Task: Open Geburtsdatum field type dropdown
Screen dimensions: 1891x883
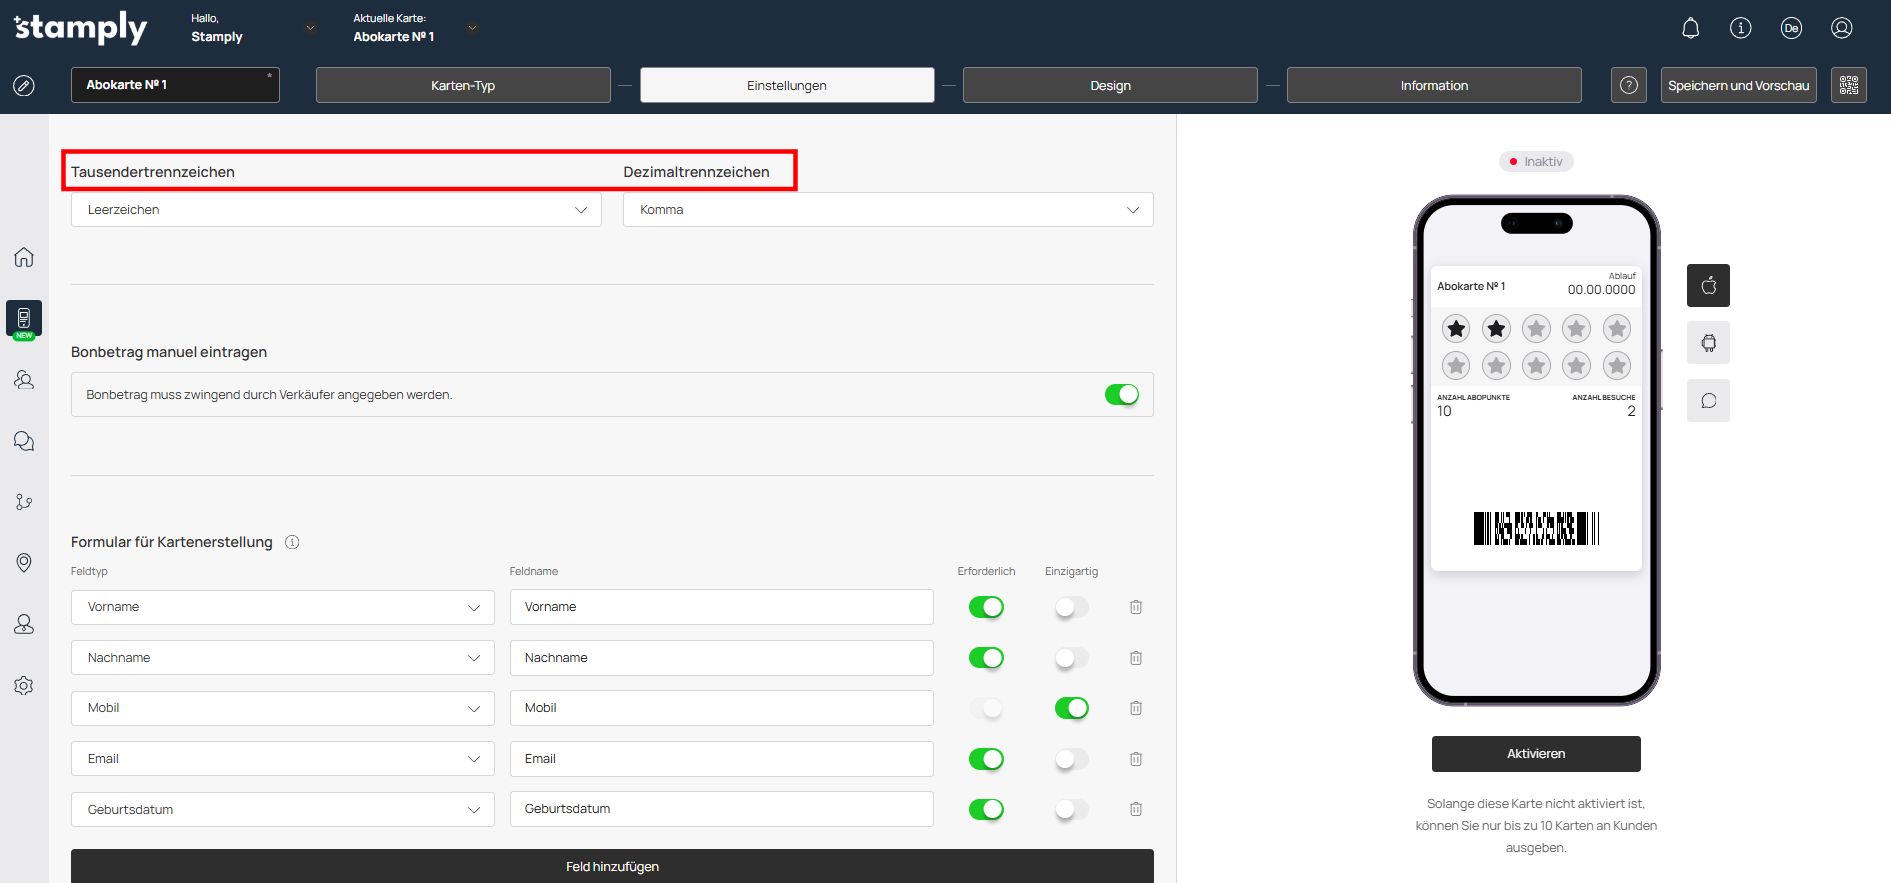Action: pos(283,810)
